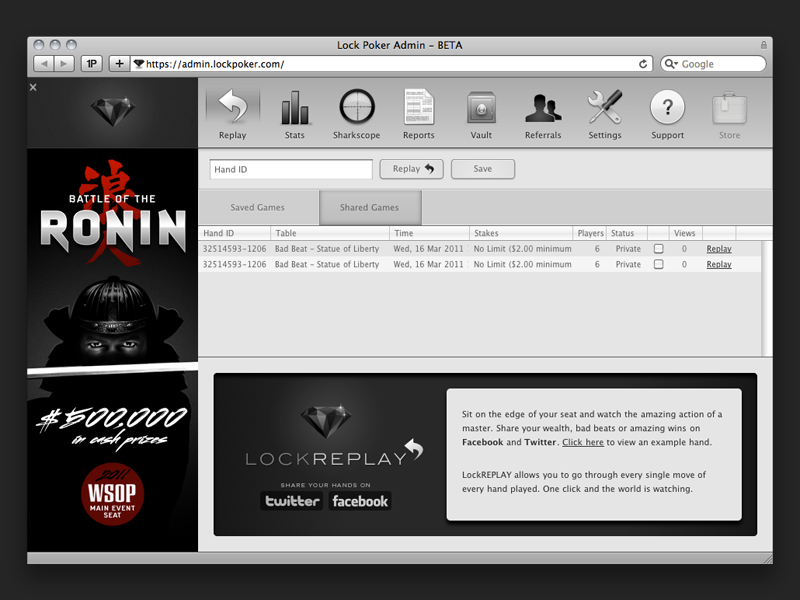
Task: Click the 'Click here' example hand link
Action: click(x=583, y=442)
